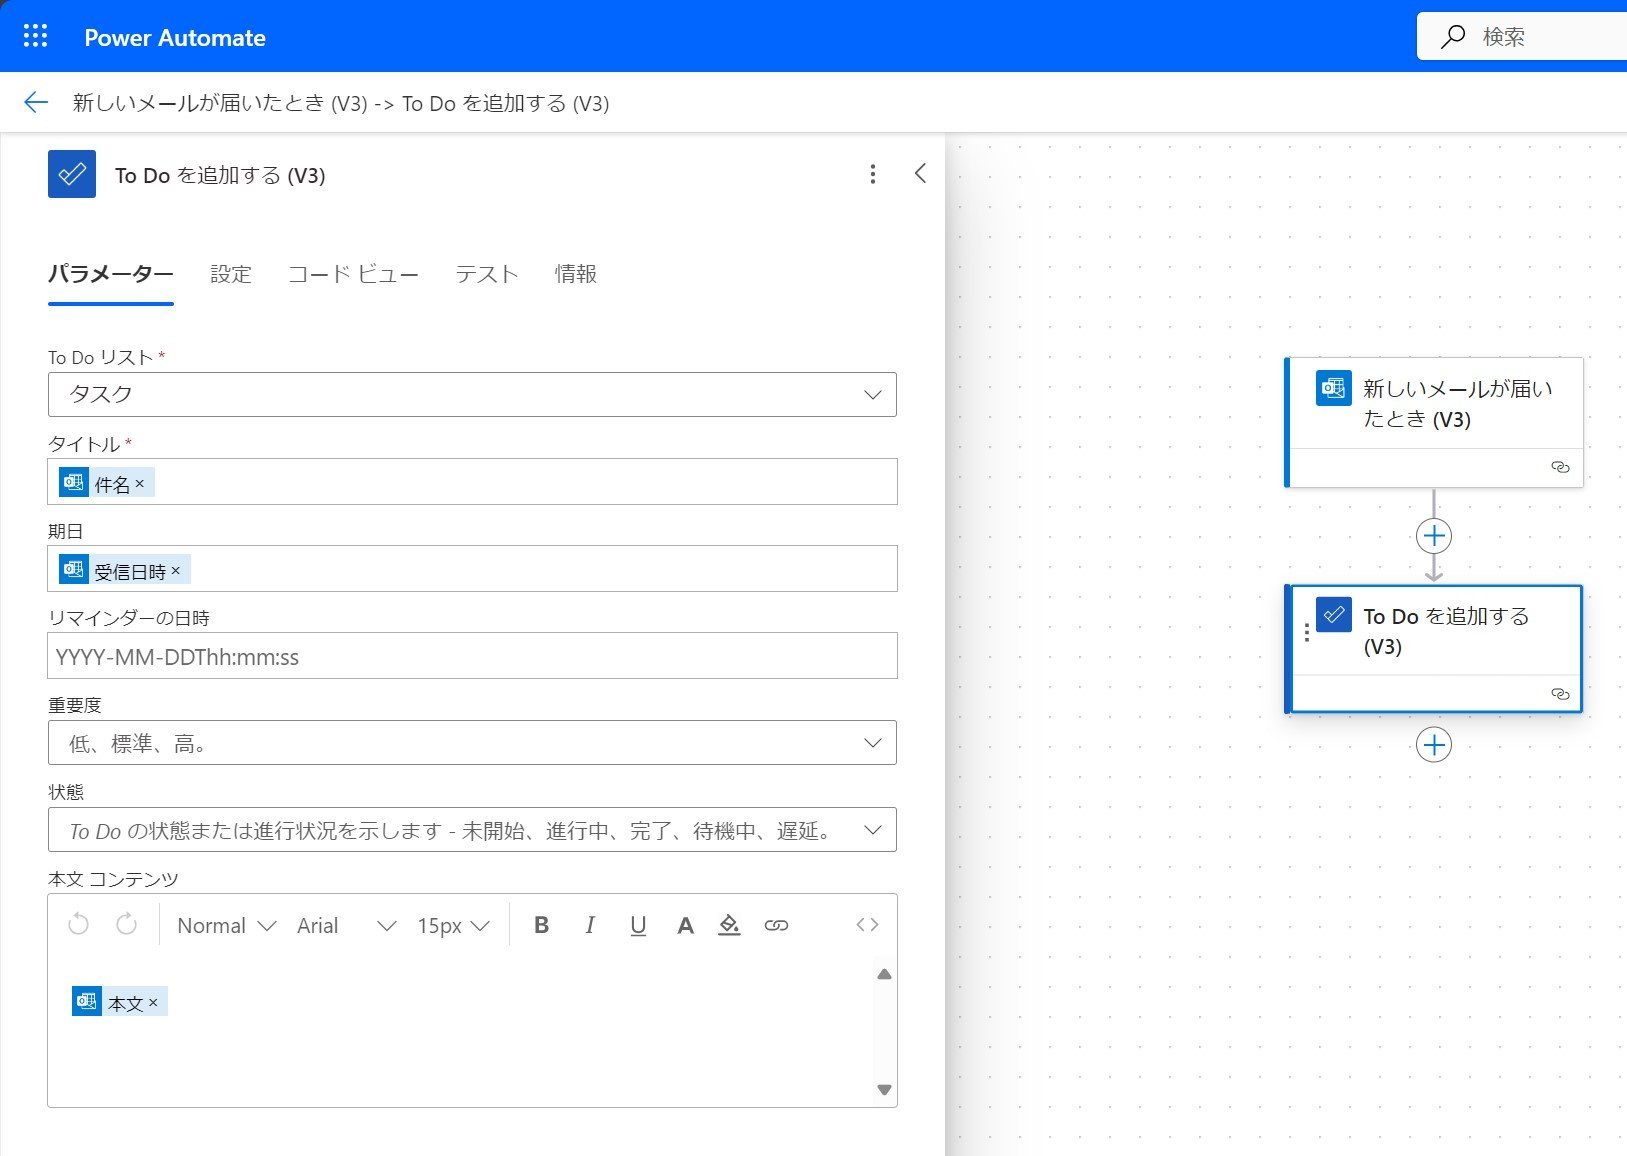
Task: Open the 状態 dropdown
Action: pyautogui.click(x=472, y=830)
